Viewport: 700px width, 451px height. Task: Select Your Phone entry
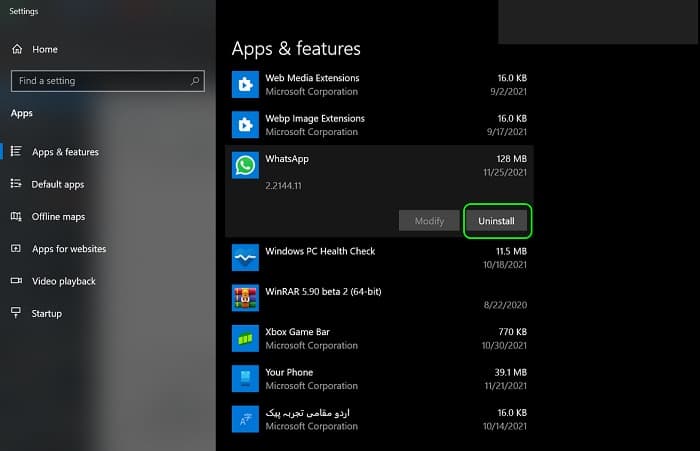pyautogui.click(x=379, y=379)
